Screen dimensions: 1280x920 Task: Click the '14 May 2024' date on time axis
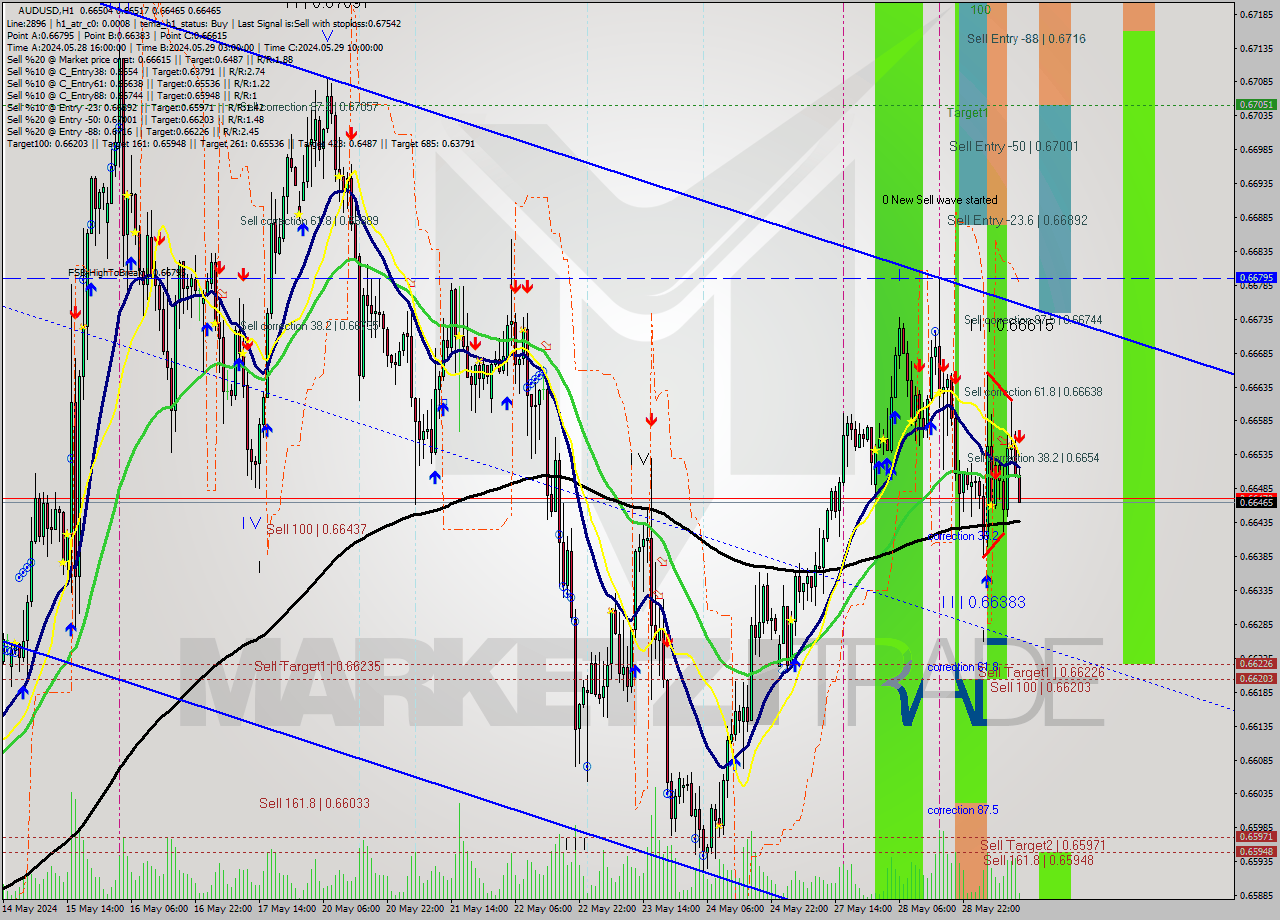pos(31,910)
